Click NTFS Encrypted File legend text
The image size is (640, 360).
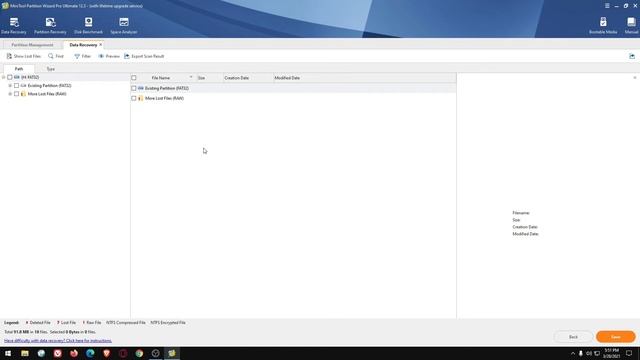click(x=168, y=322)
